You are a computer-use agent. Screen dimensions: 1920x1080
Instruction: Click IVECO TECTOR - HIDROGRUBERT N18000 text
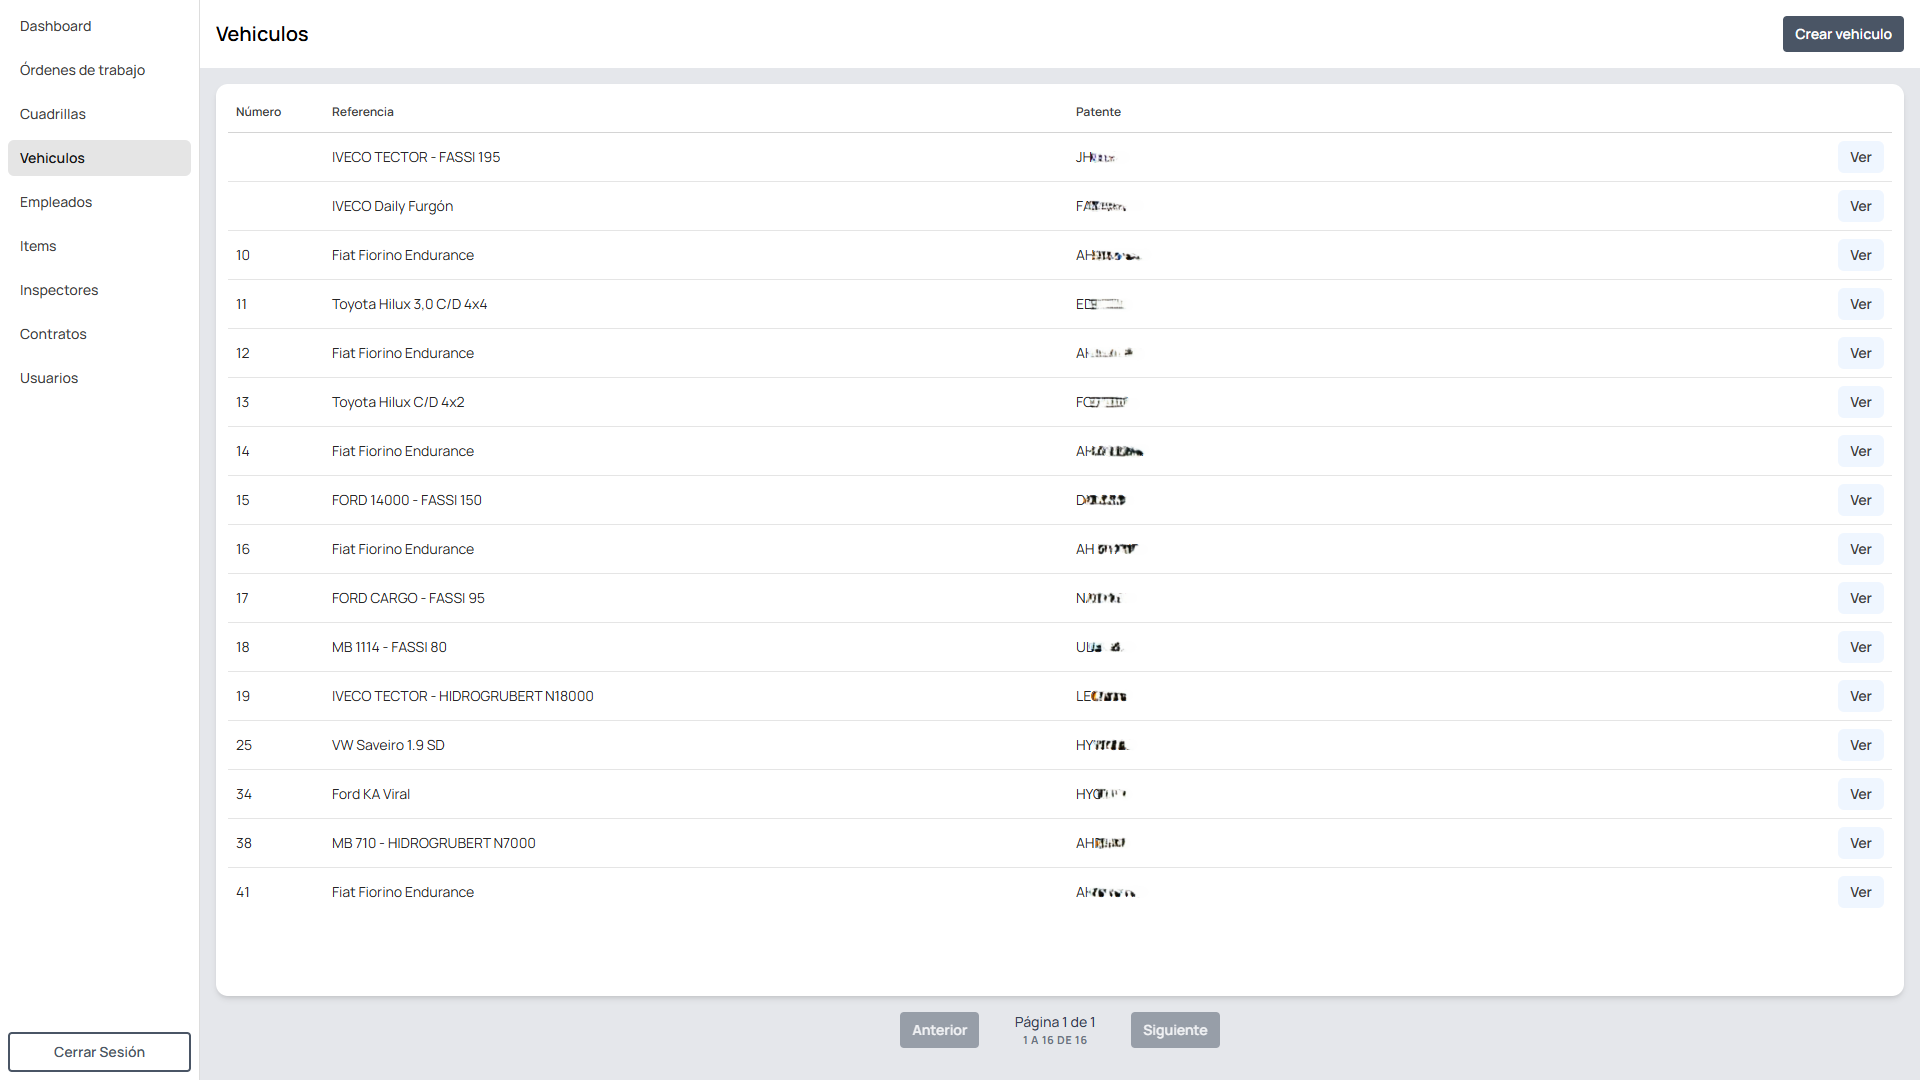tap(463, 696)
